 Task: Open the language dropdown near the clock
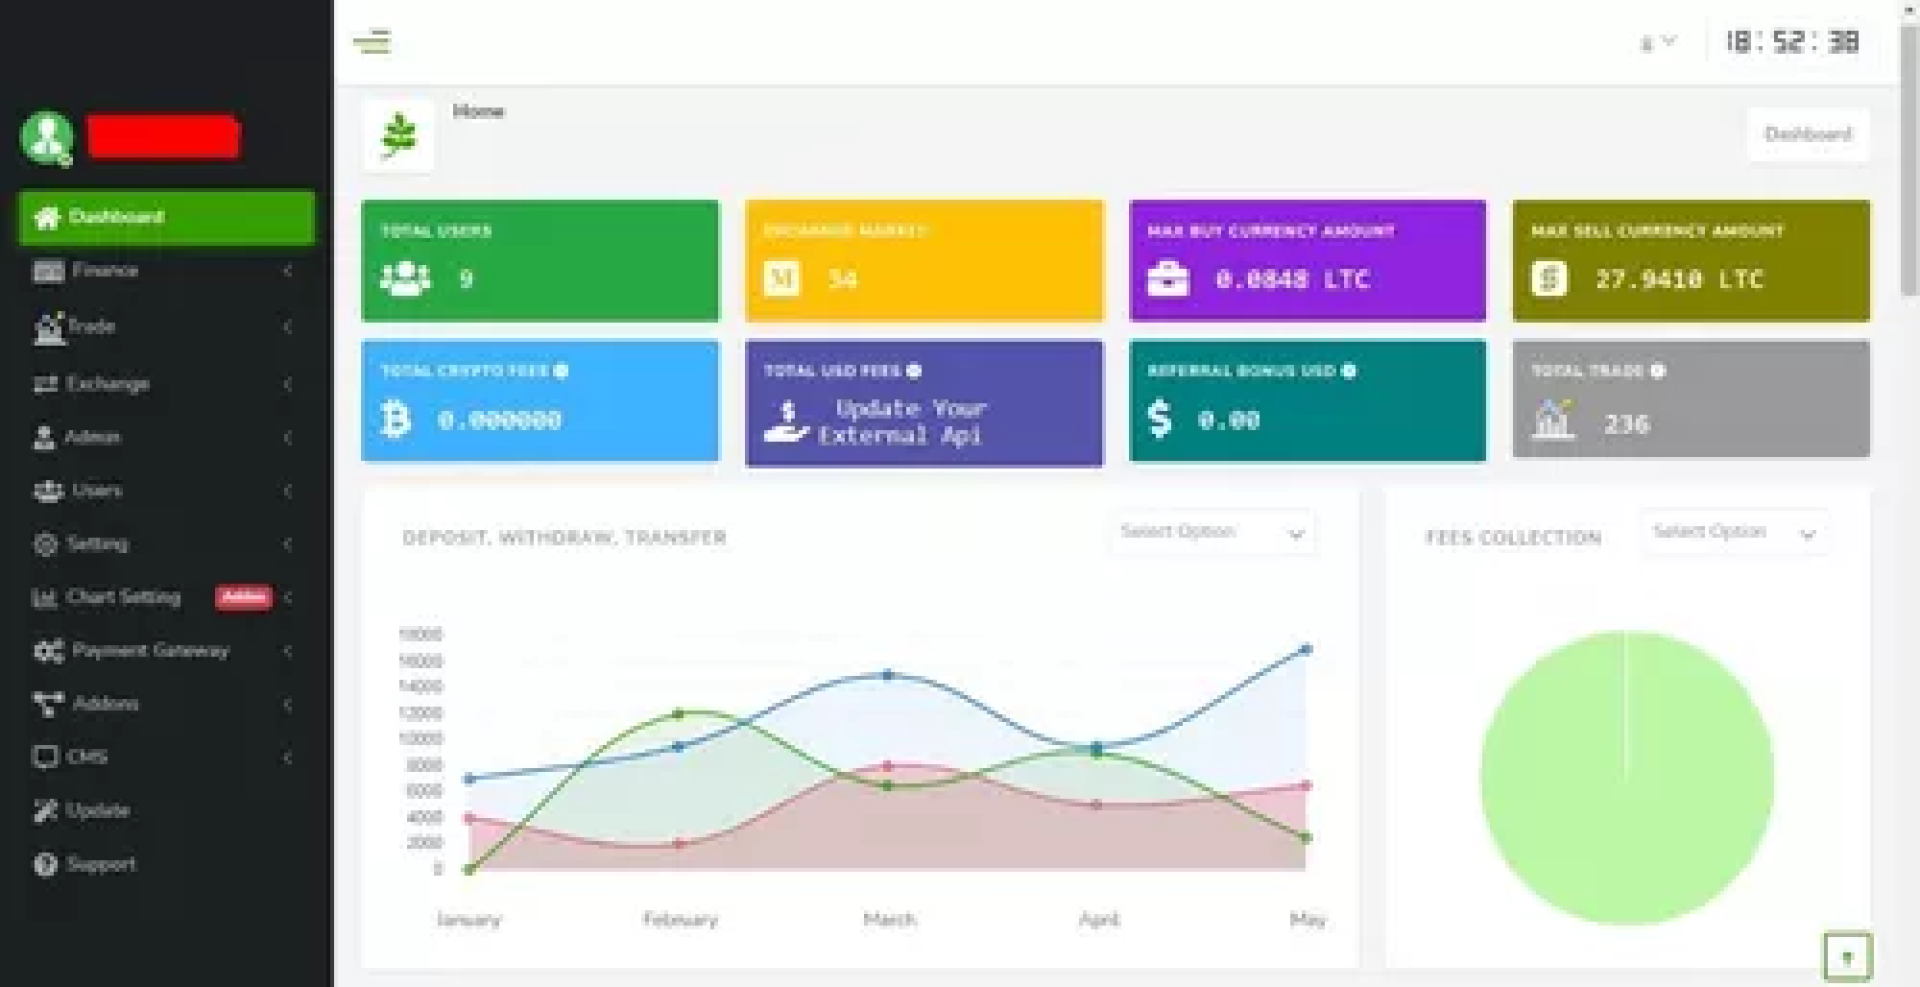[1657, 42]
